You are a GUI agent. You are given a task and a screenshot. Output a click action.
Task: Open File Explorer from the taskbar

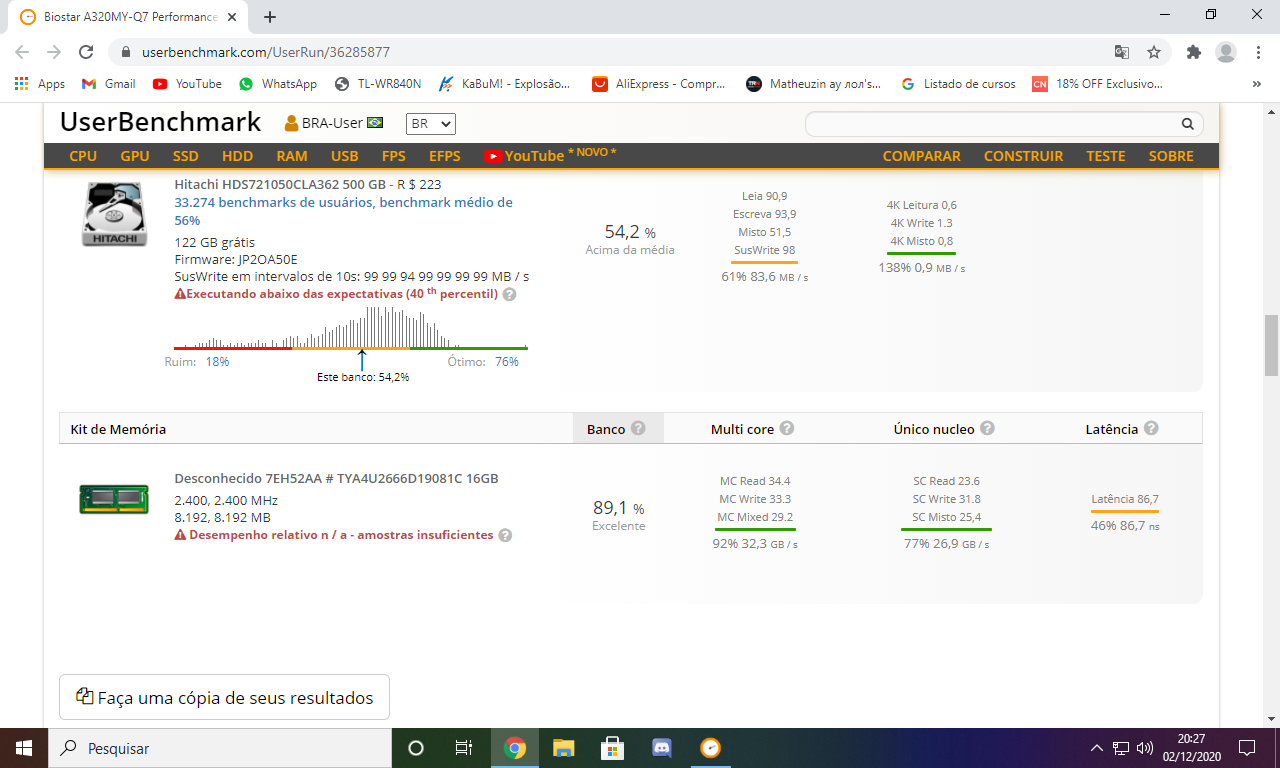[564, 748]
